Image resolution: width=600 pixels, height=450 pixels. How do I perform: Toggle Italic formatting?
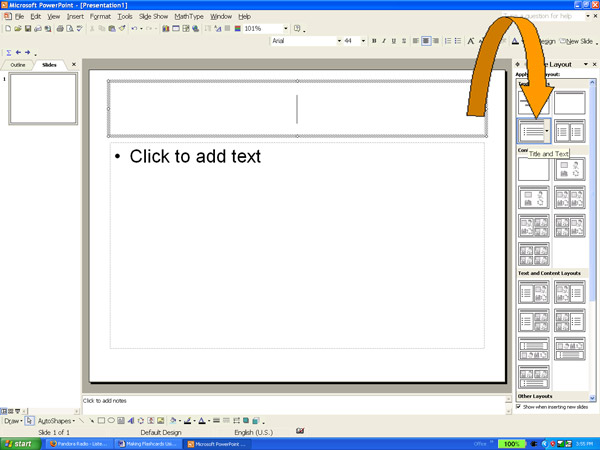(x=384, y=41)
